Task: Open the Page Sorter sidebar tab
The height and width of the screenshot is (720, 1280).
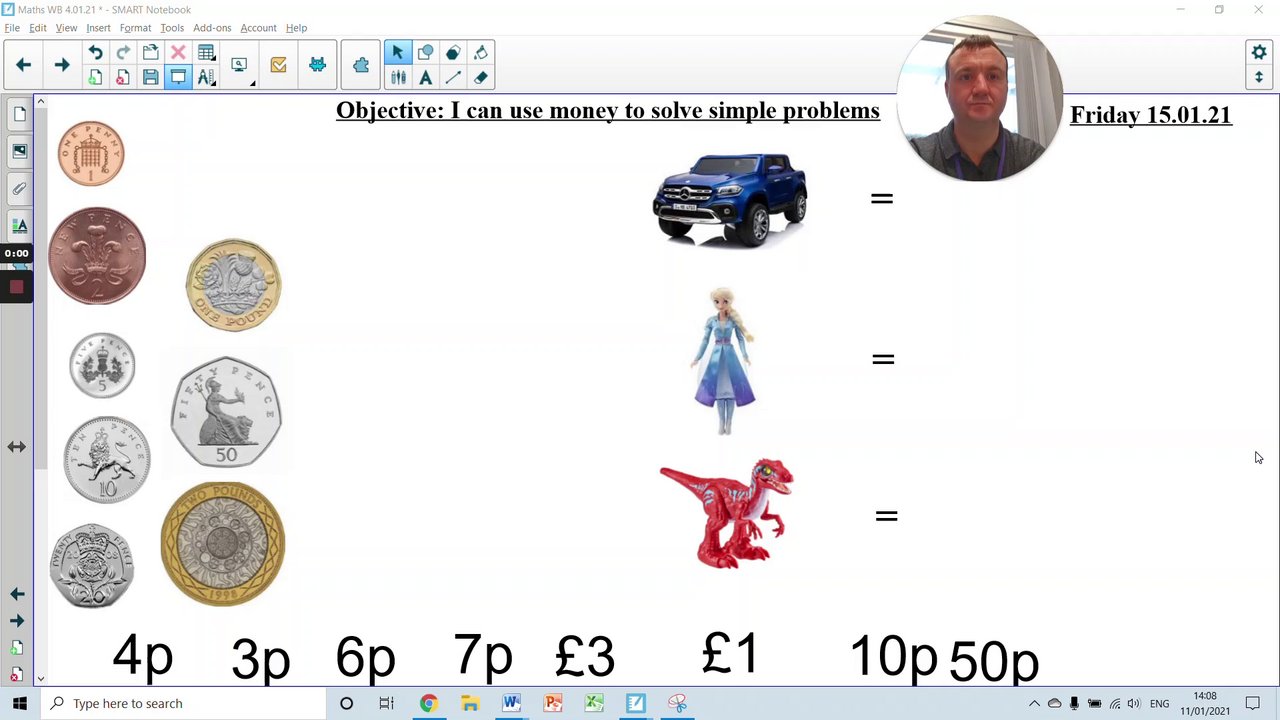Action: tap(19, 115)
